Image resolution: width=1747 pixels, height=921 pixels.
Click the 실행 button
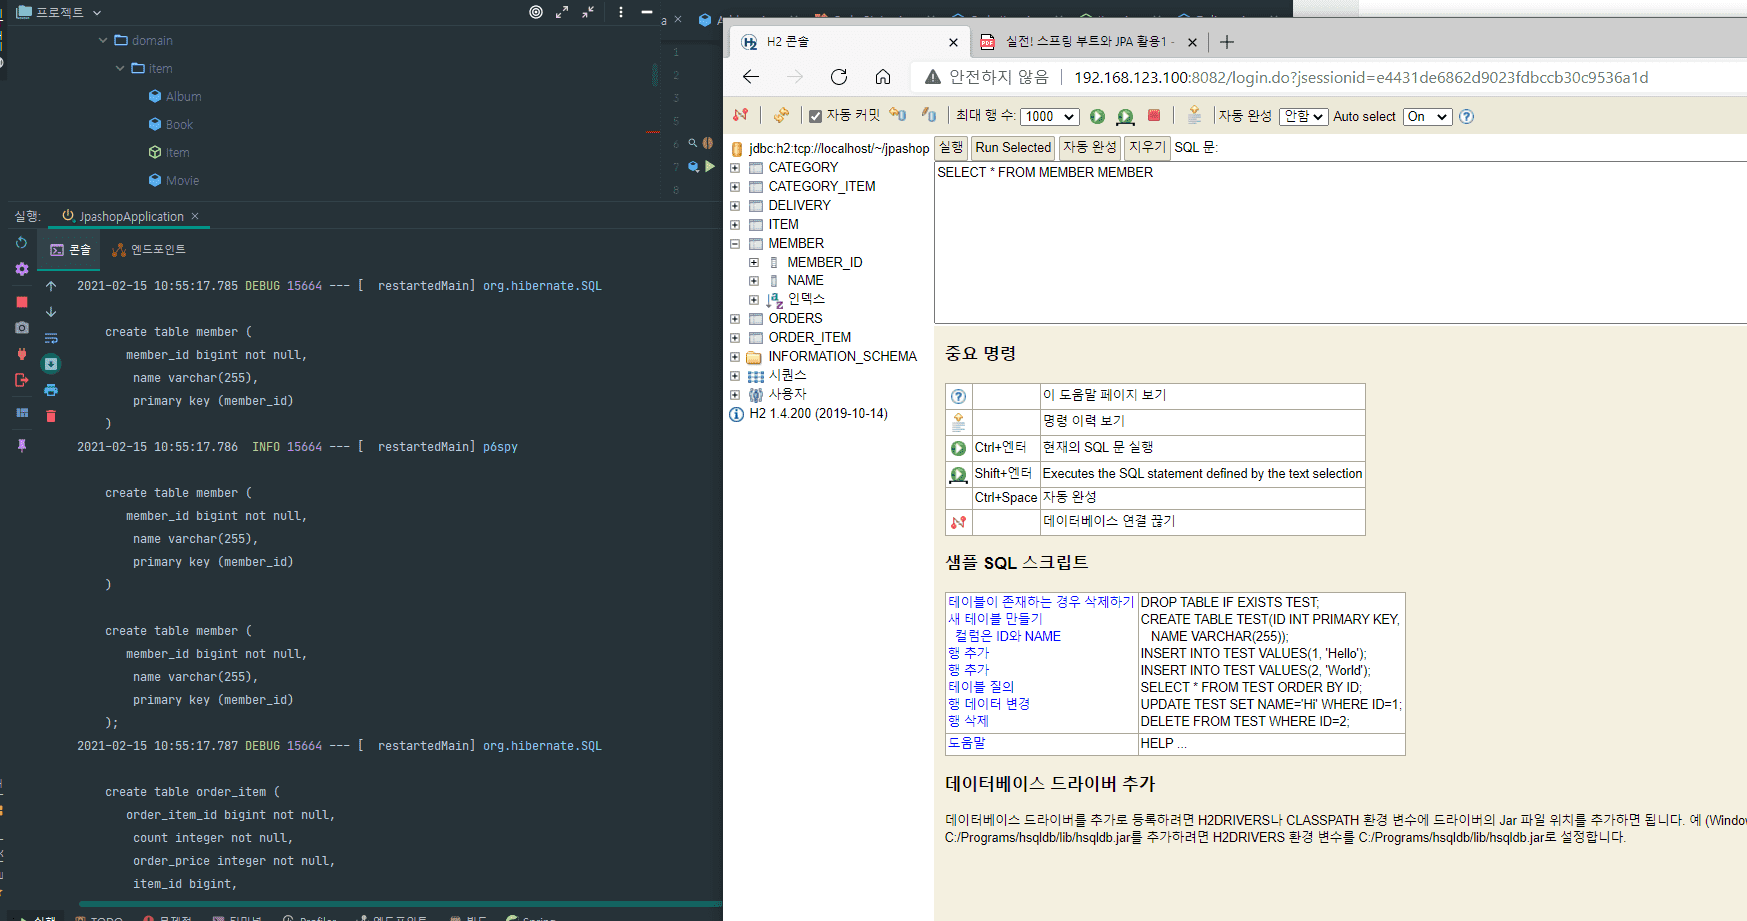click(x=951, y=147)
